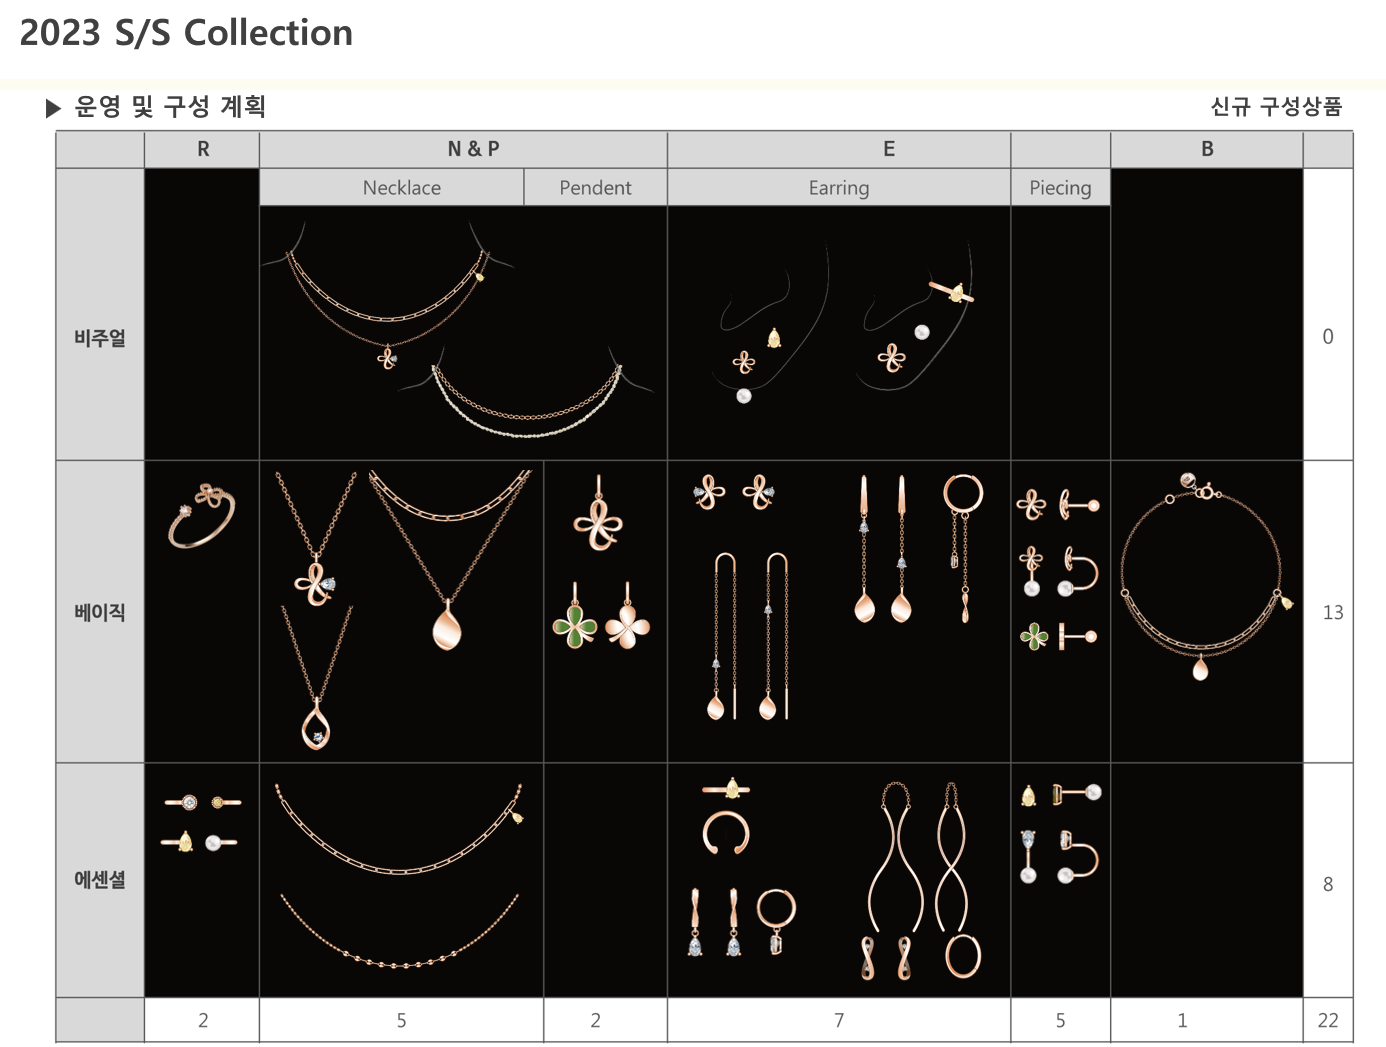Select the knot ring image in 베이직 row
The height and width of the screenshot is (1047, 1386).
click(x=202, y=516)
